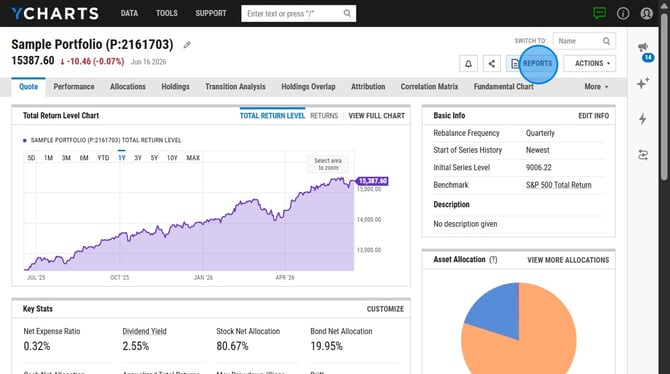Viewport: 670px width, 374px height.
Task: Click the search magnifier in top search box
Action: pos(347,13)
